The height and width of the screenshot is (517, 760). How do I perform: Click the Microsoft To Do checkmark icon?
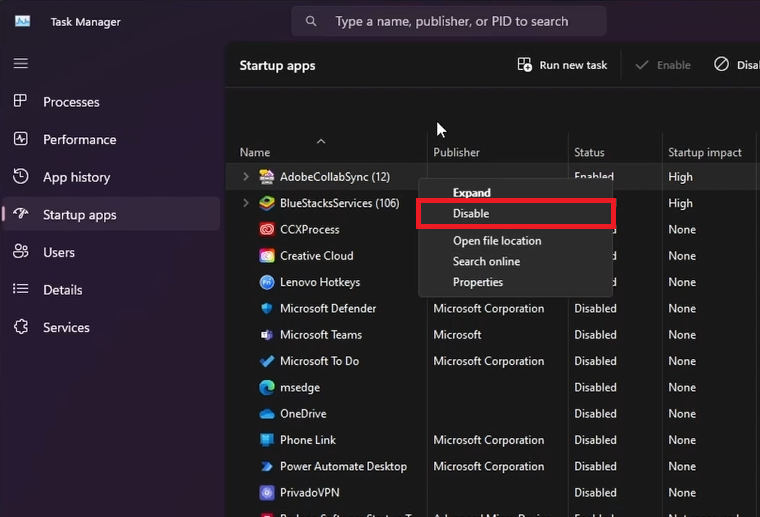coord(267,361)
